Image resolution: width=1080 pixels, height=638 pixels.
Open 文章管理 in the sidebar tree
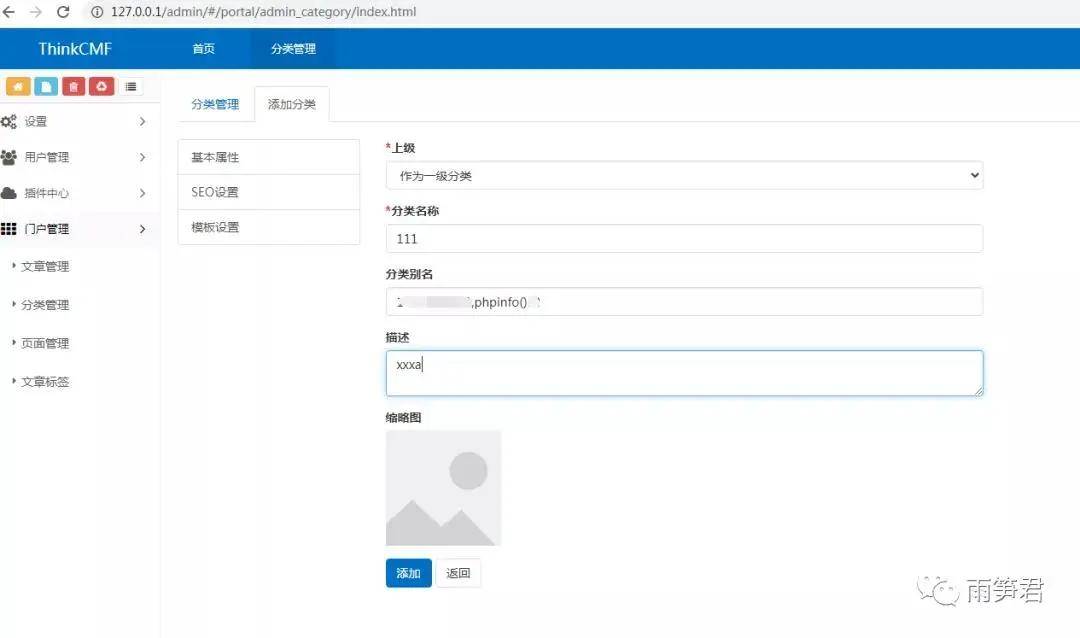pos(45,267)
